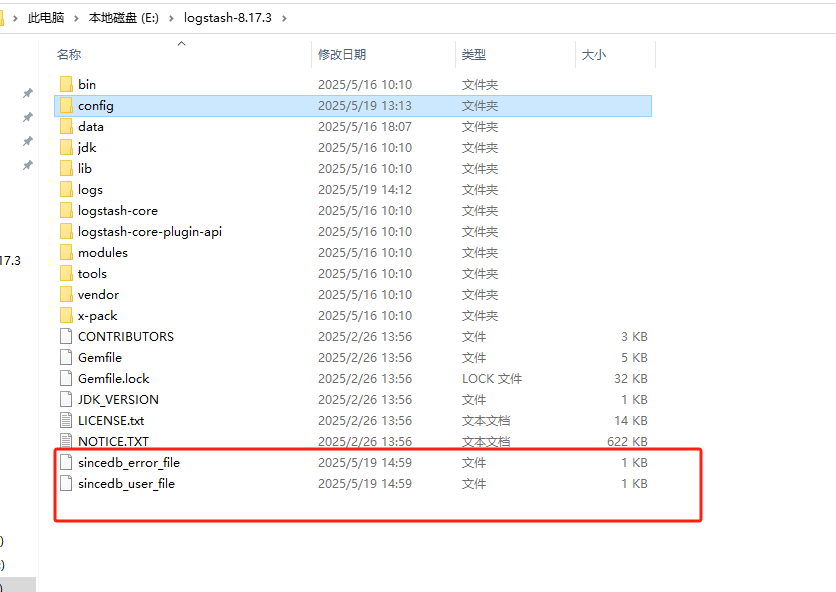Select the row named modules
This screenshot has height=592, width=836.
point(353,252)
